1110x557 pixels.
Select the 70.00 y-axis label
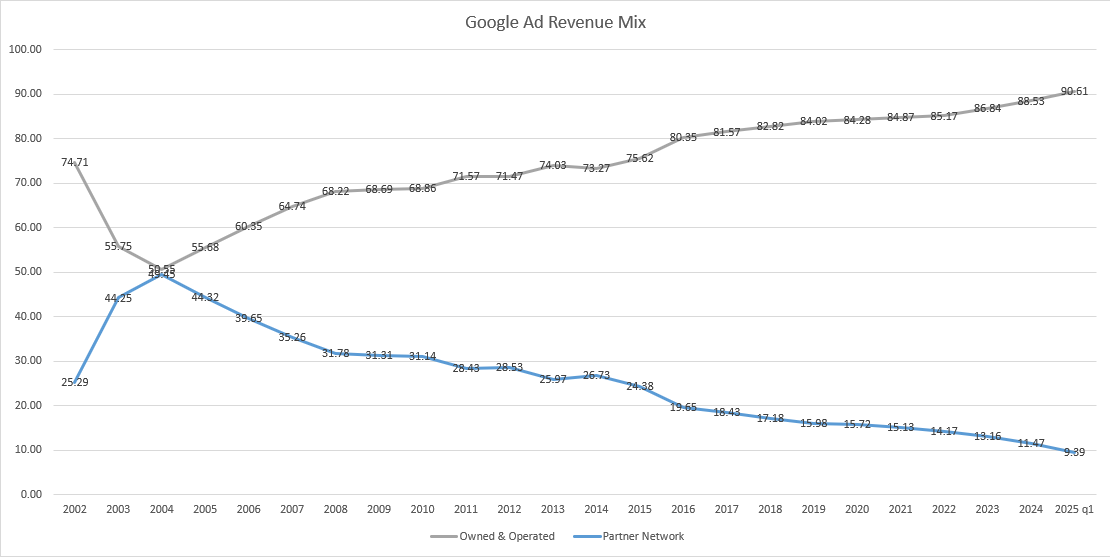[28, 183]
